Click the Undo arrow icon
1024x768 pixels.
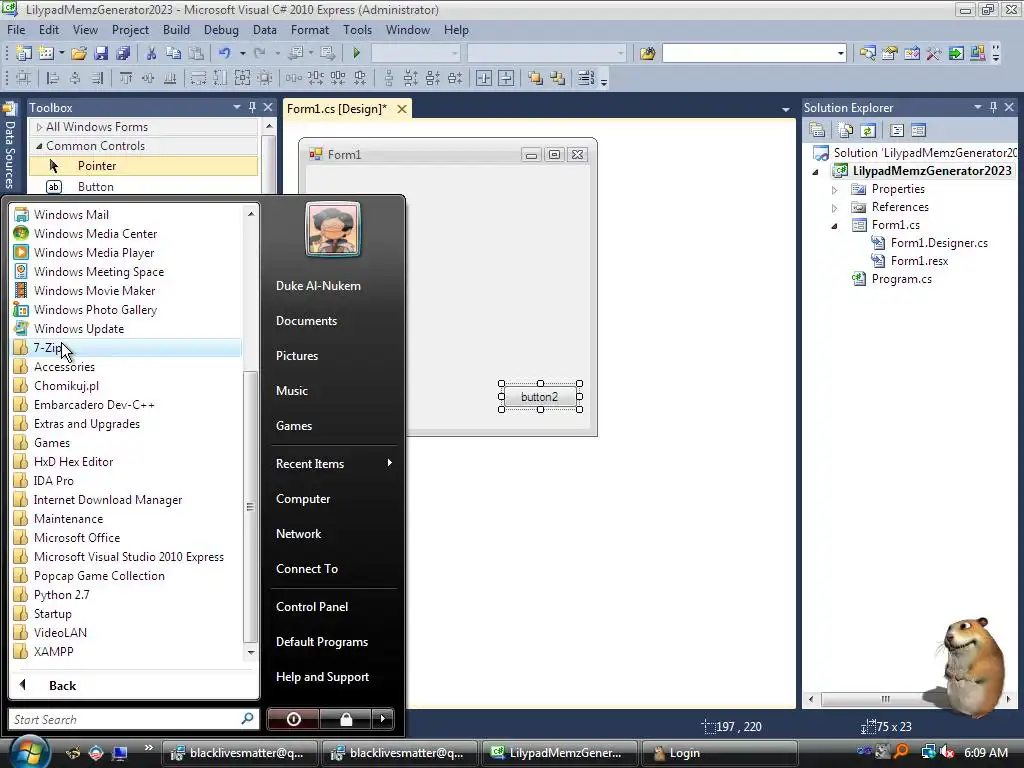pyautogui.click(x=224, y=53)
